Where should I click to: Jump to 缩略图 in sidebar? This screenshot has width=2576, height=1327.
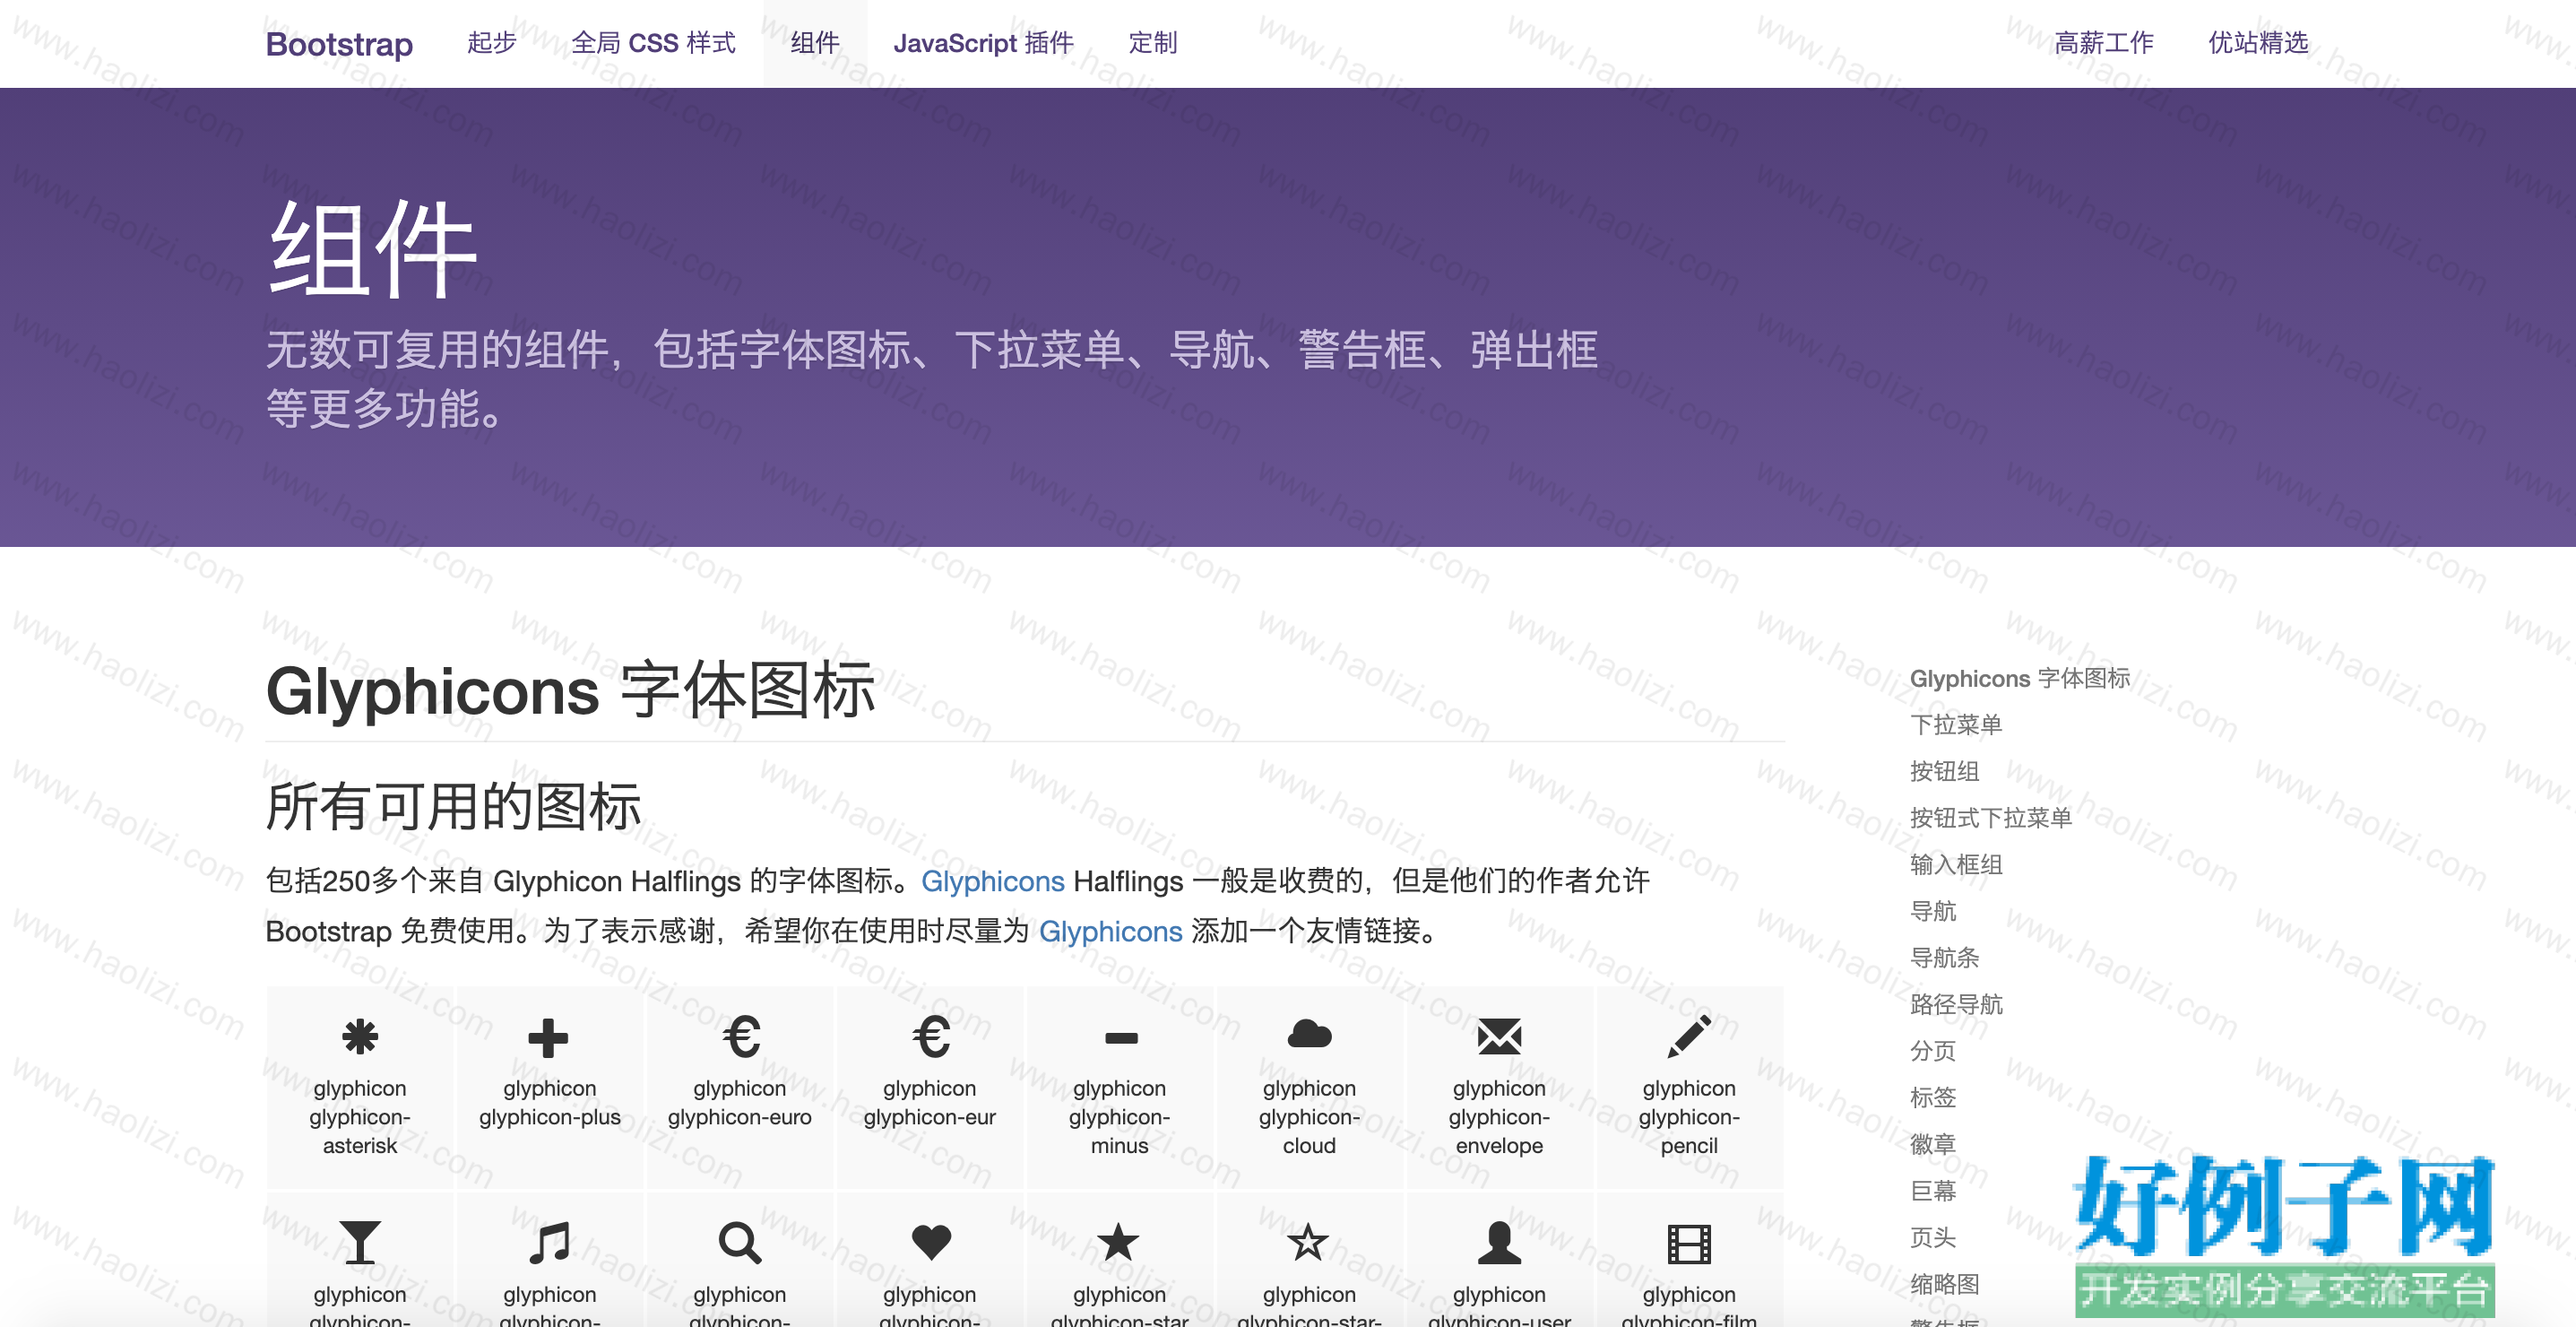[x=1944, y=1284]
